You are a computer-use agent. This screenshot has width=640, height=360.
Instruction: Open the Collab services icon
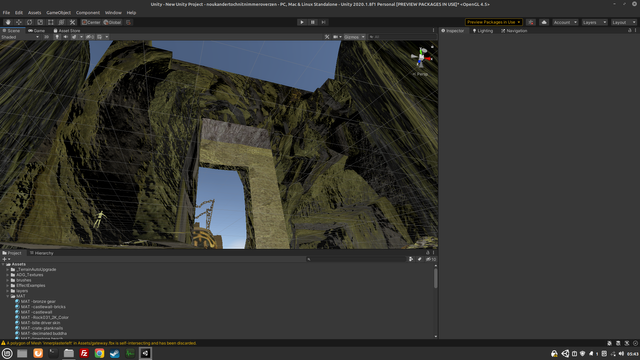pyautogui.click(x=531, y=22)
